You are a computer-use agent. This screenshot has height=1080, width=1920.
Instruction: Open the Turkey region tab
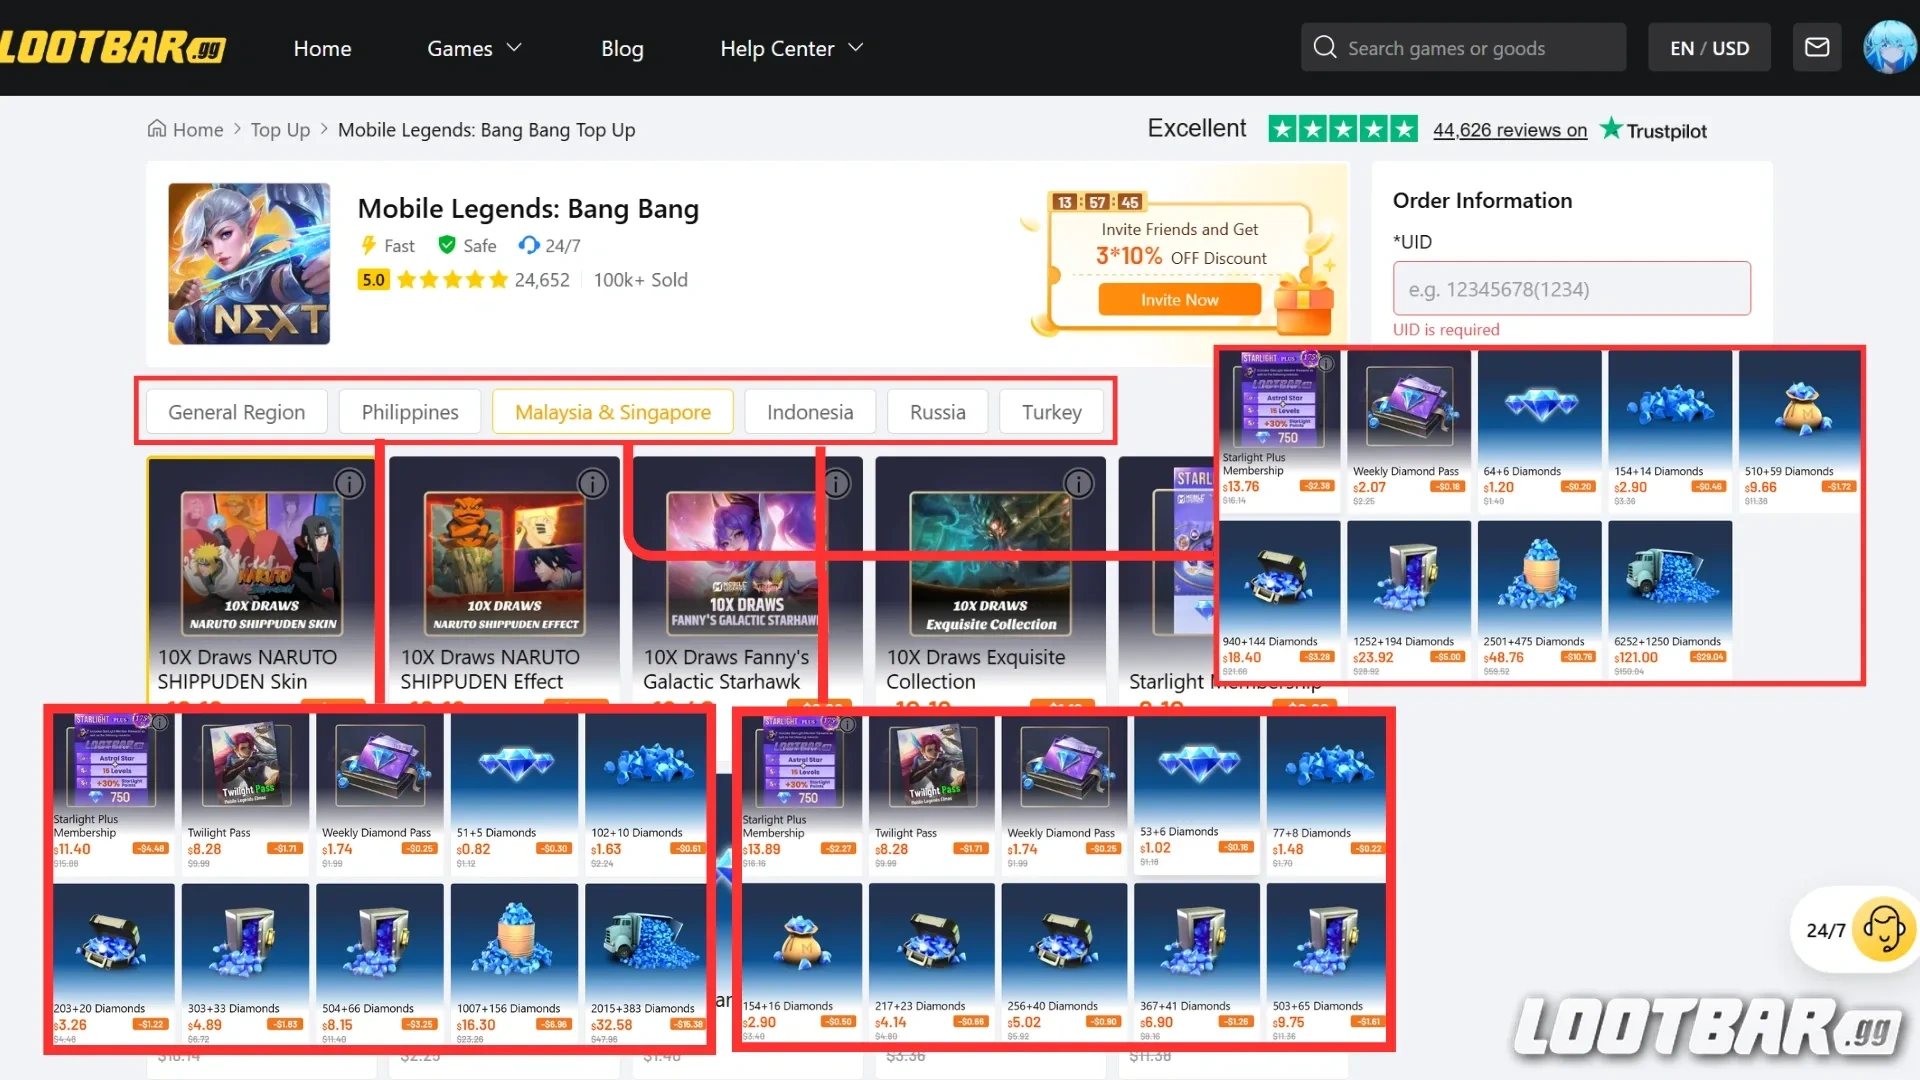[1052, 412]
